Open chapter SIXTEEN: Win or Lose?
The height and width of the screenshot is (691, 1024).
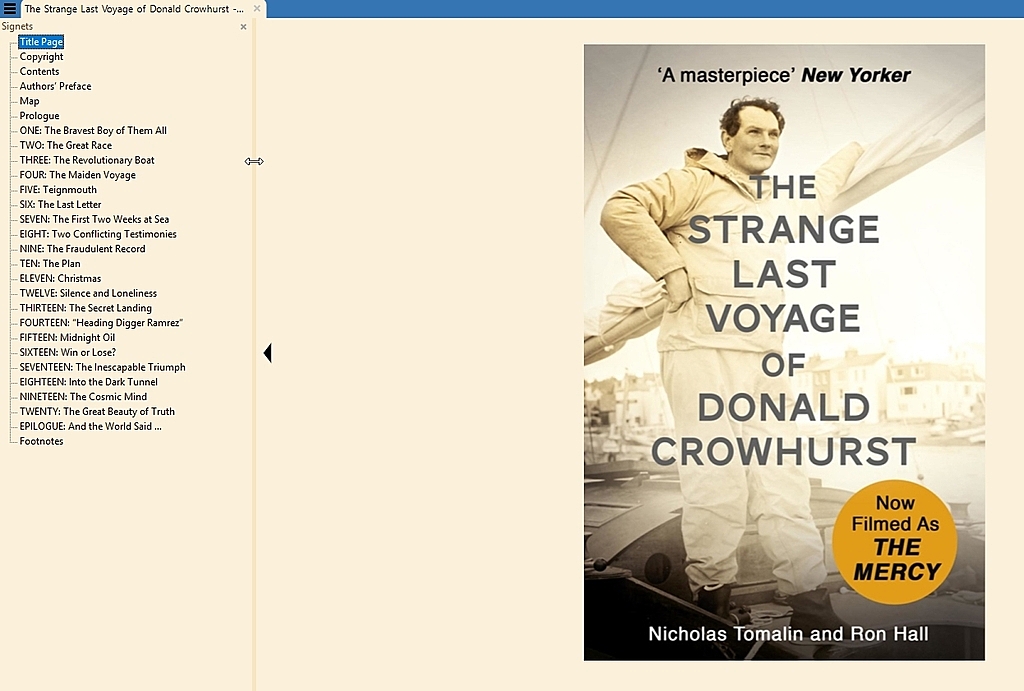click(67, 353)
